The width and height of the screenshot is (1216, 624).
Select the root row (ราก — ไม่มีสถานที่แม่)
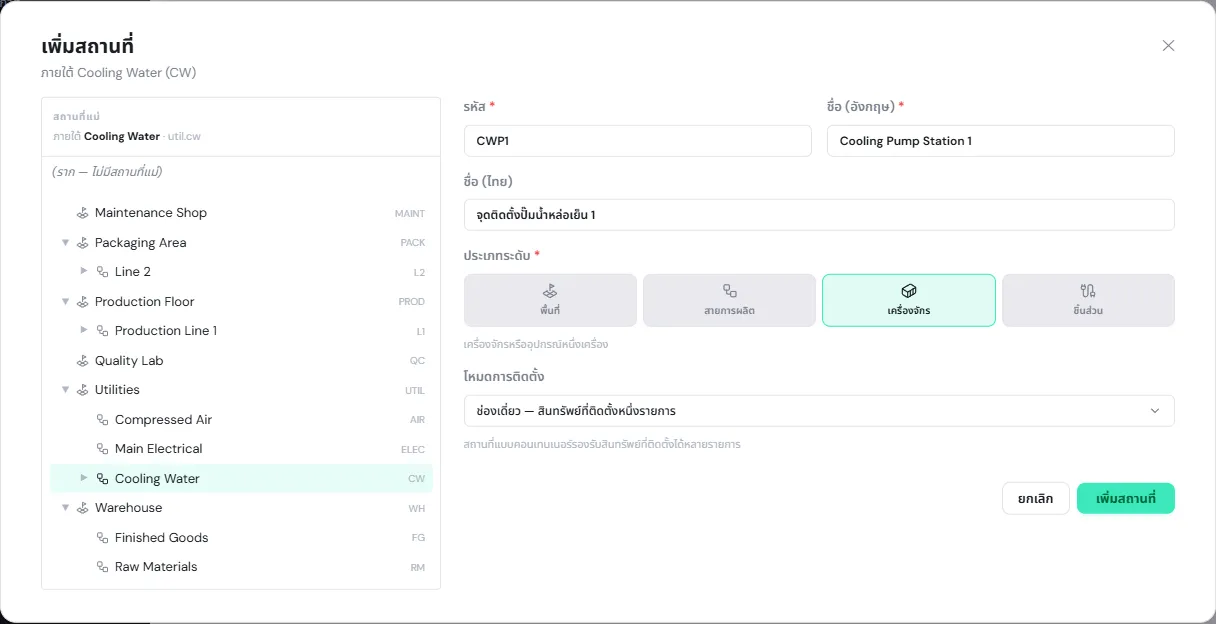(x=241, y=172)
